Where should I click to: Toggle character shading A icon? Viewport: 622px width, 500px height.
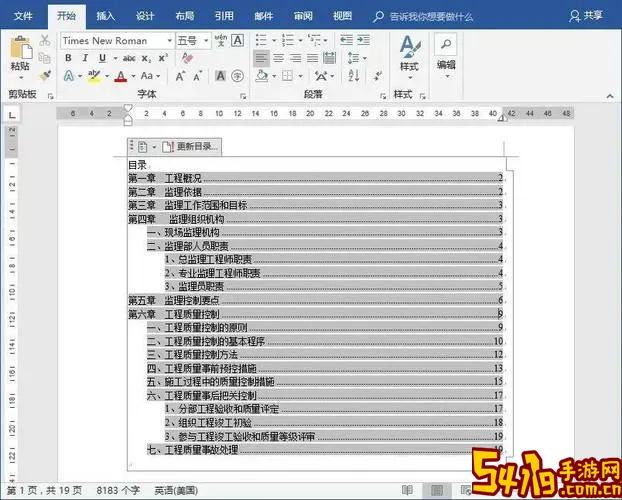tap(221, 75)
